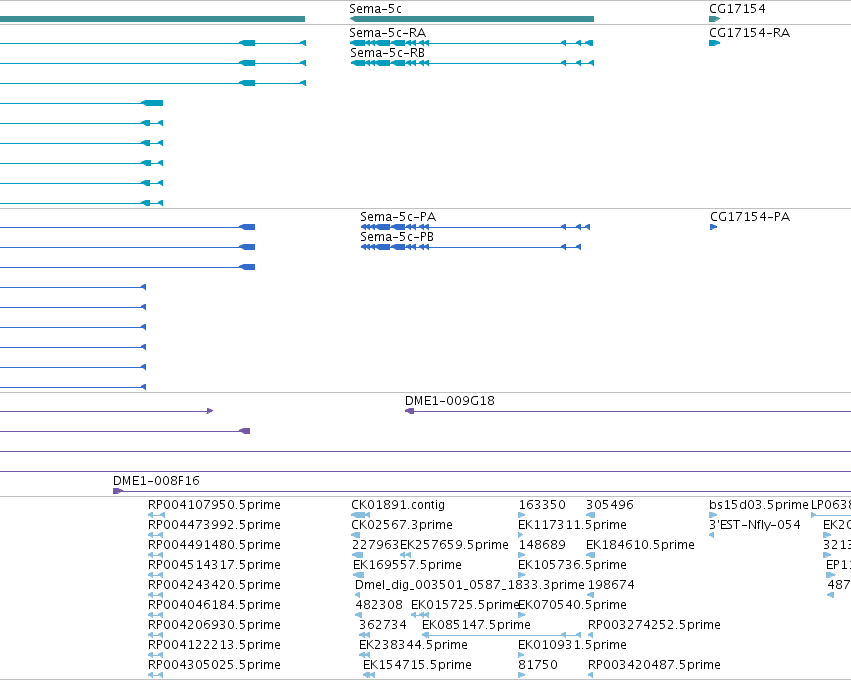Select the EK070540.5prime feature label
Viewport: 851px width, 680px height.
pyautogui.click(x=573, y=605)
